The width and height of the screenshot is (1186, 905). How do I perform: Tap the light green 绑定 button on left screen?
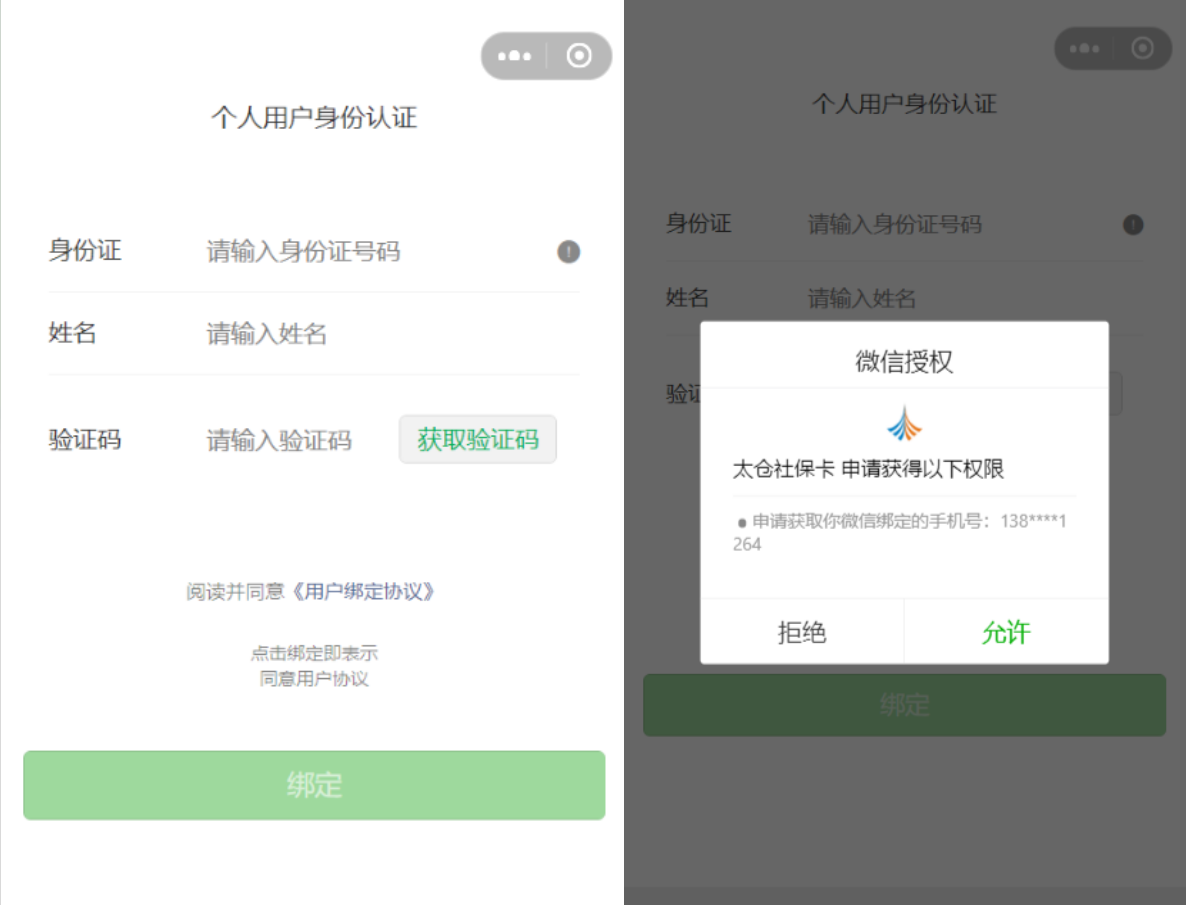click(x=314, y=785)
